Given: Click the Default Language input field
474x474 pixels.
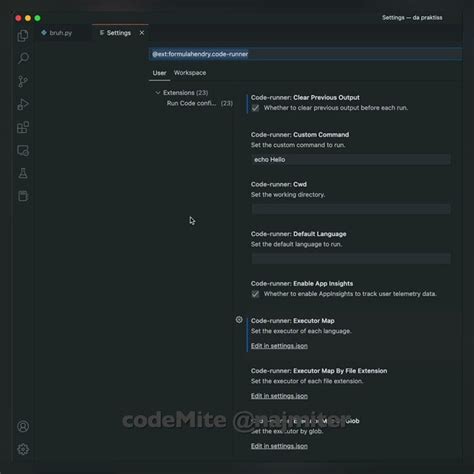Looking at the screenshot, I should [x=351, y=259].
